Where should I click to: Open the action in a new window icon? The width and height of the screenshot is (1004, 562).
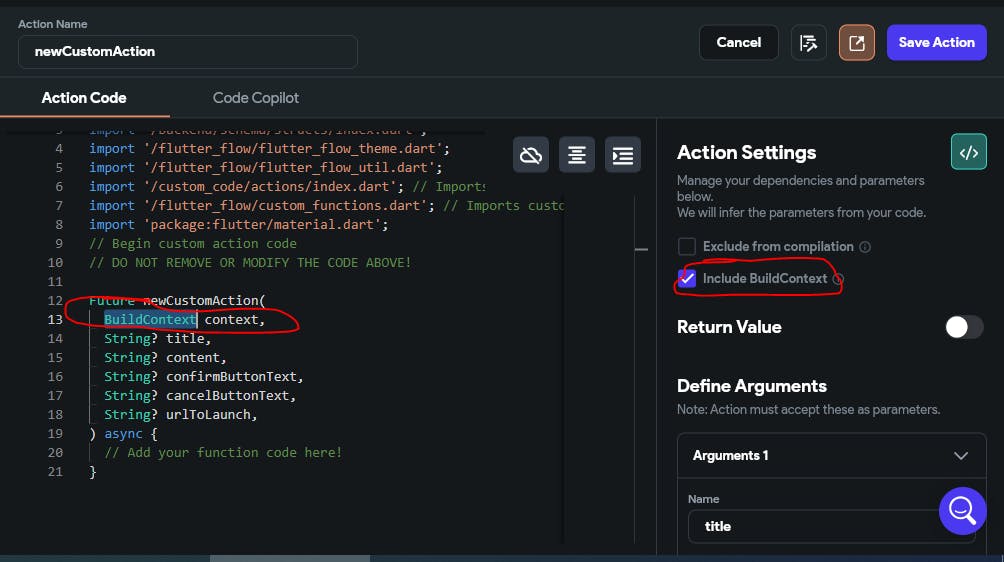tap(857, 43)
